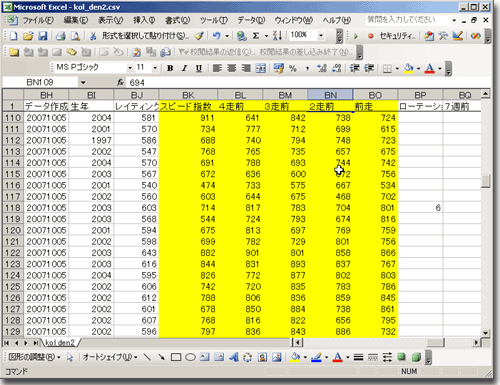Click the Record Macro red circle icon

(x=370, y=36)
